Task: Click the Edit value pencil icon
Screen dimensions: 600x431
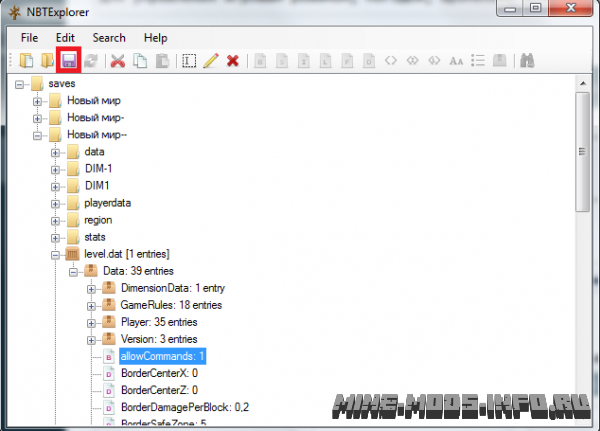Action: (x=211, y=60)
